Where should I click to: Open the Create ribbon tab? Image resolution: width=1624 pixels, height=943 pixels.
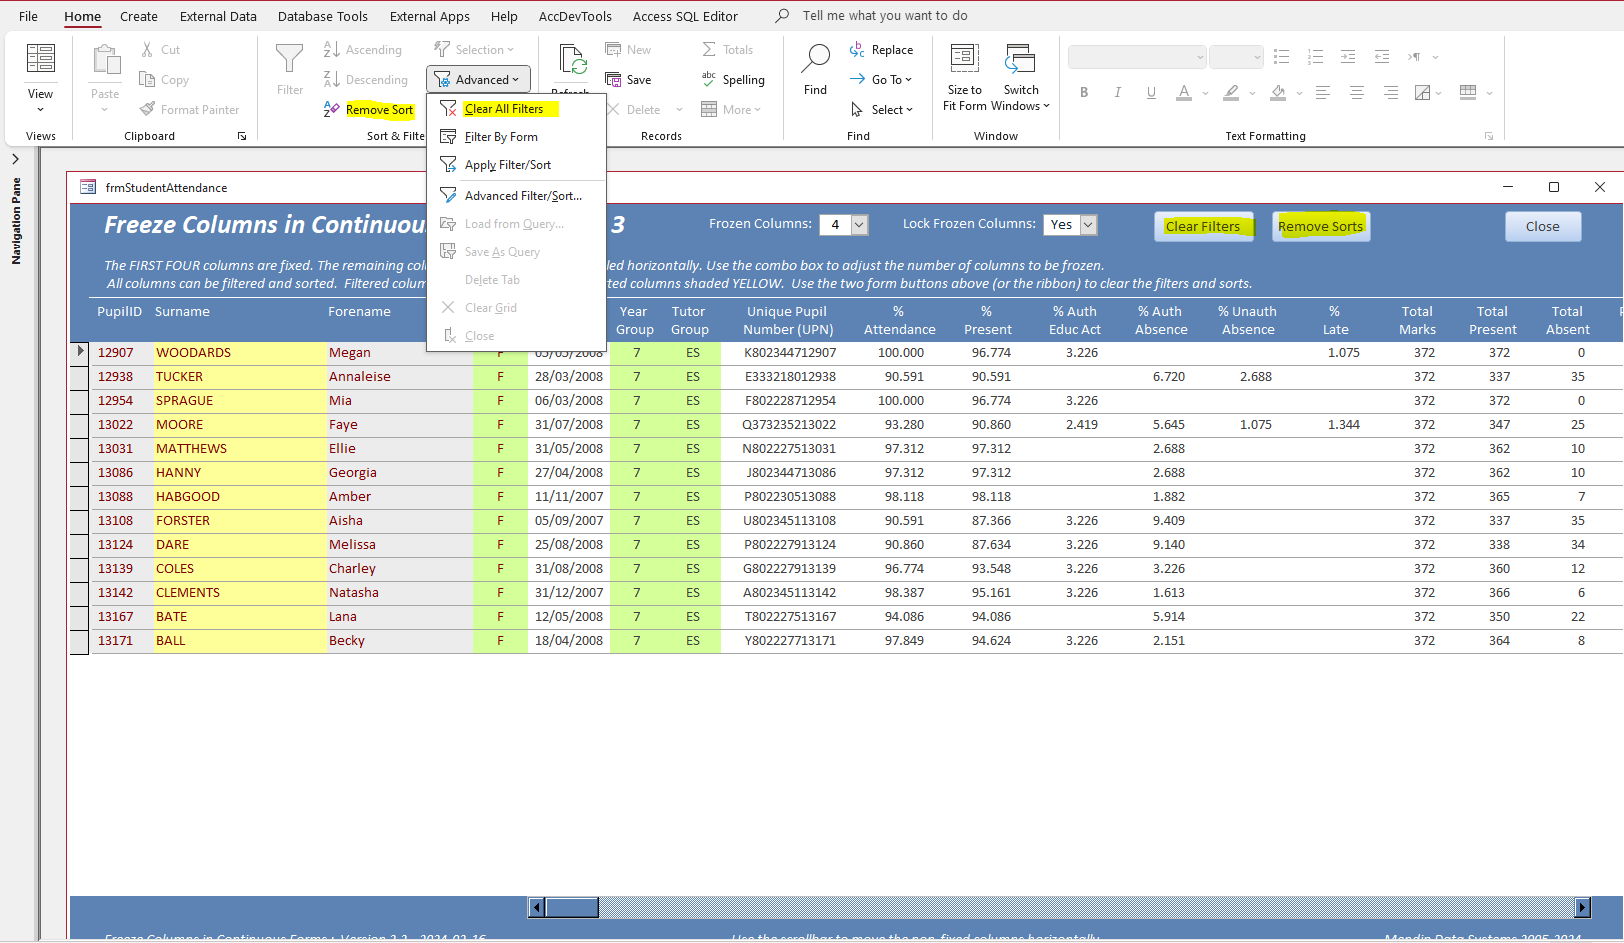(139, 16)
